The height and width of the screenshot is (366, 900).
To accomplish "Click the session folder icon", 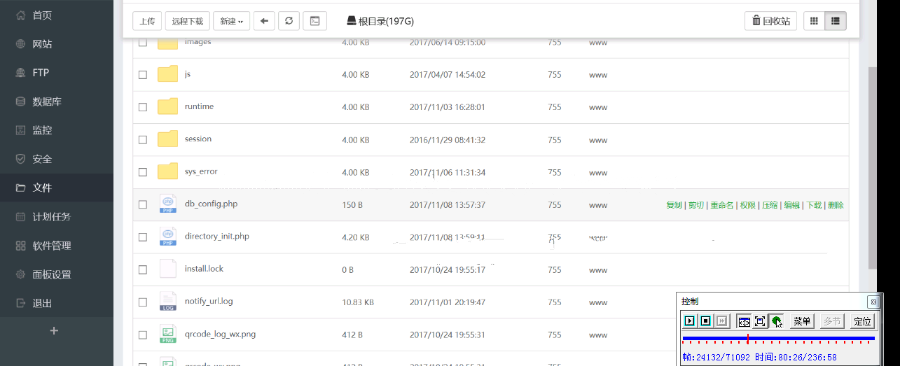I will point(168,139).
